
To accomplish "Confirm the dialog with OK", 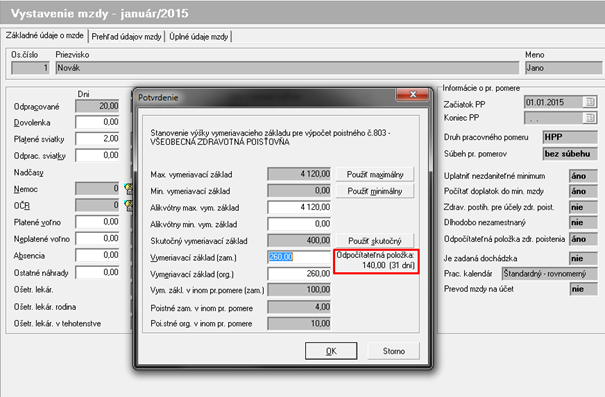I will pos(331,351).
